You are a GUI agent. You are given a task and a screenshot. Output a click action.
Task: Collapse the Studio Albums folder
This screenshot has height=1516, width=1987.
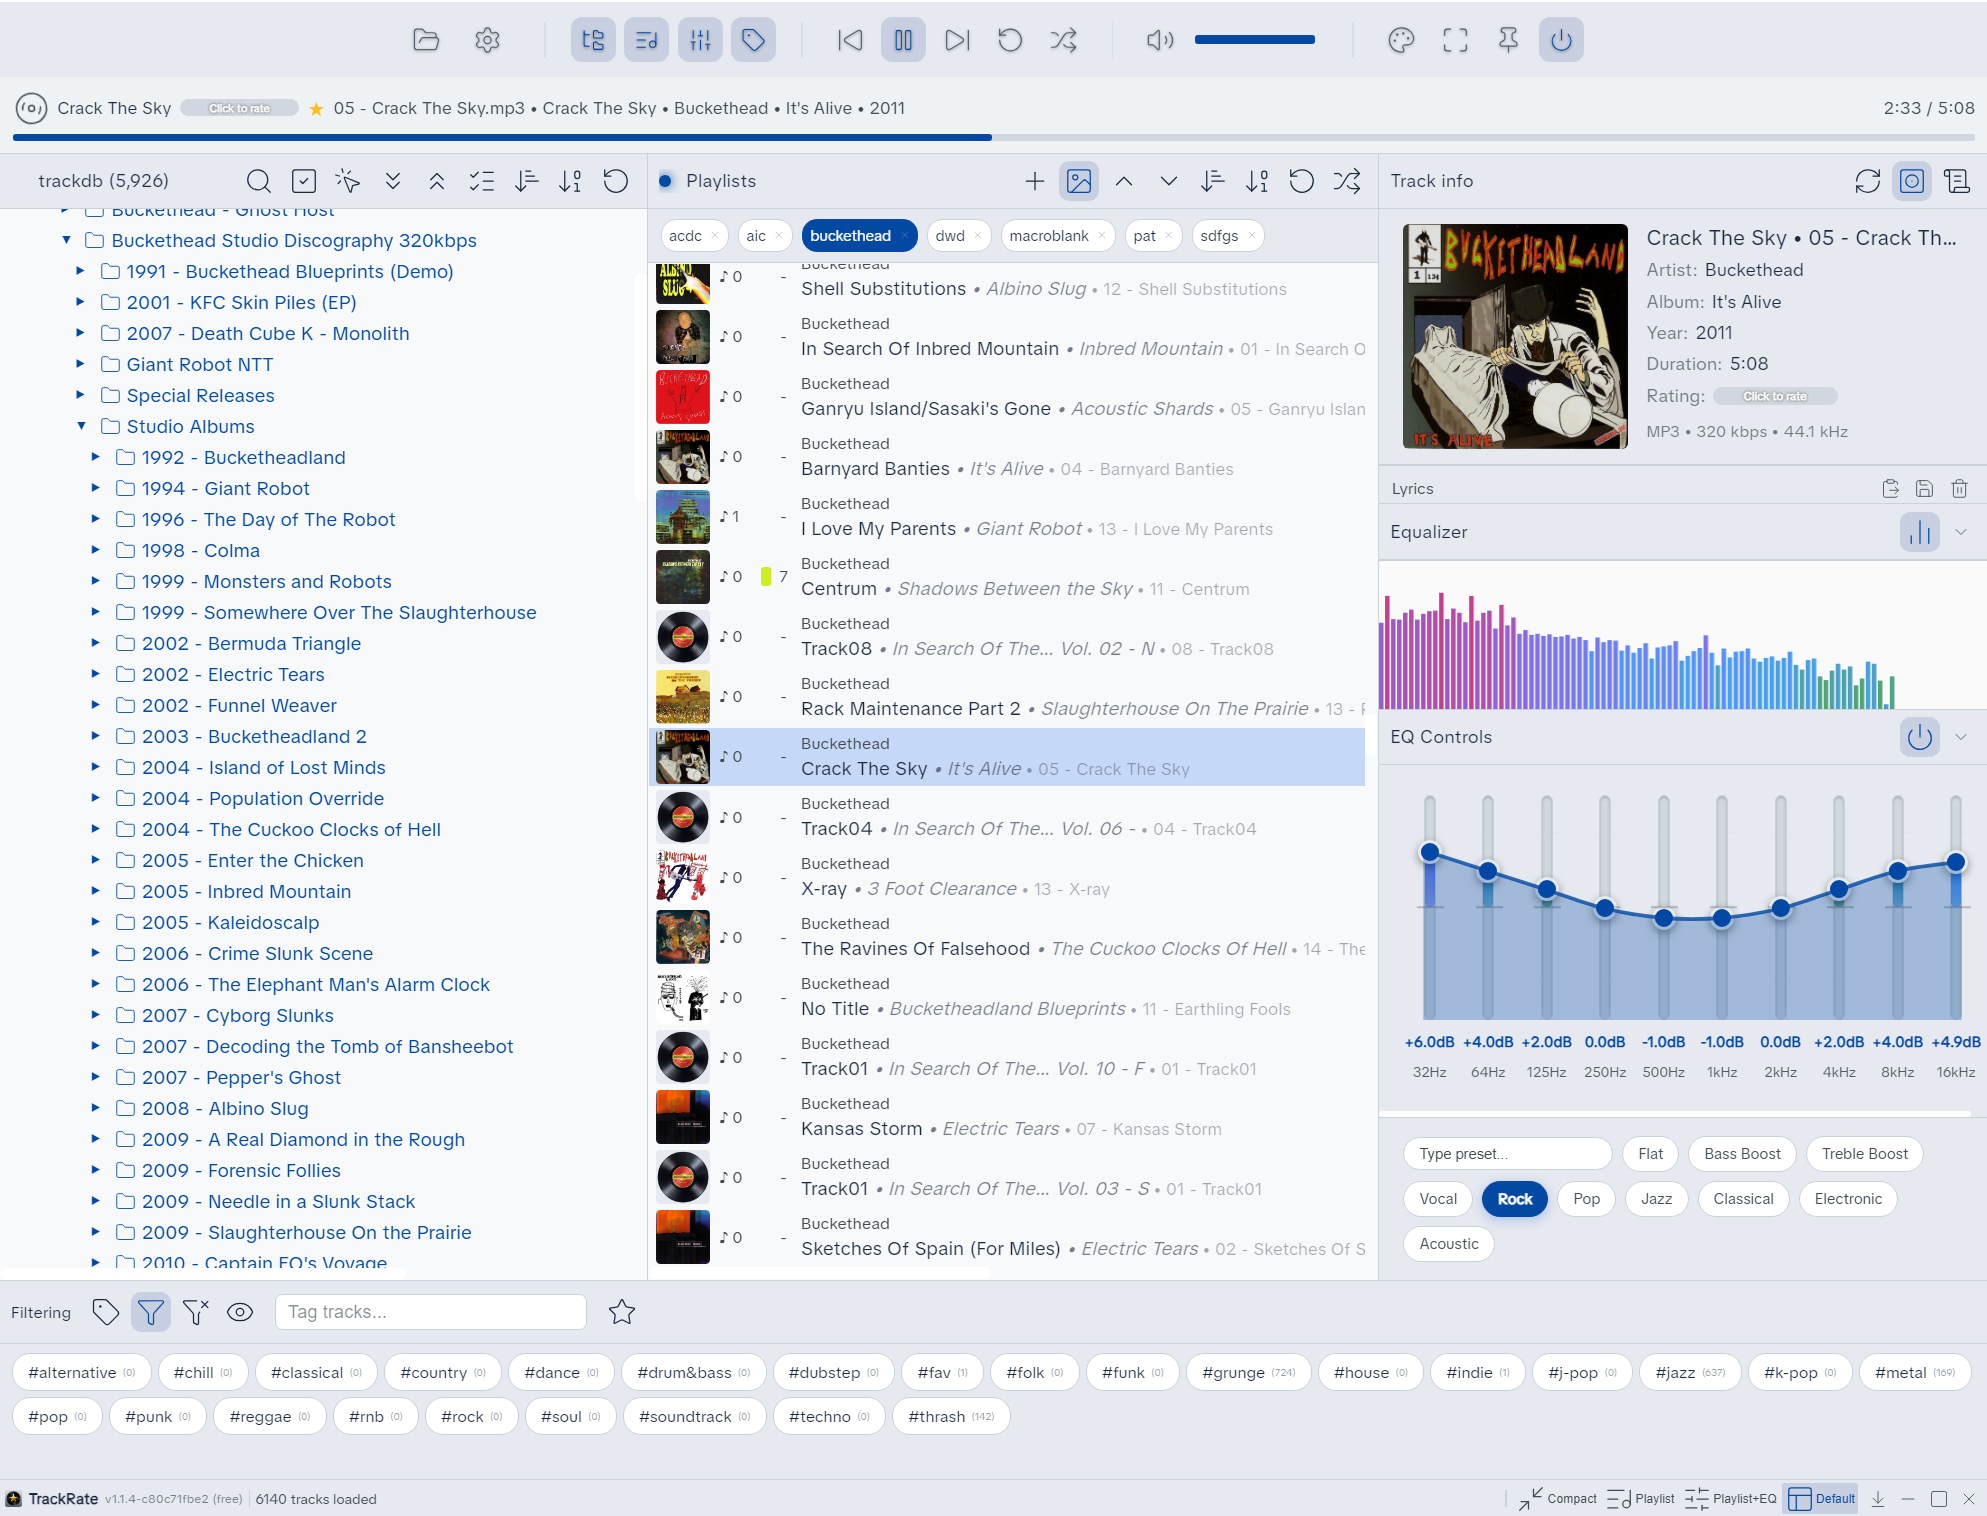point(81,426)
